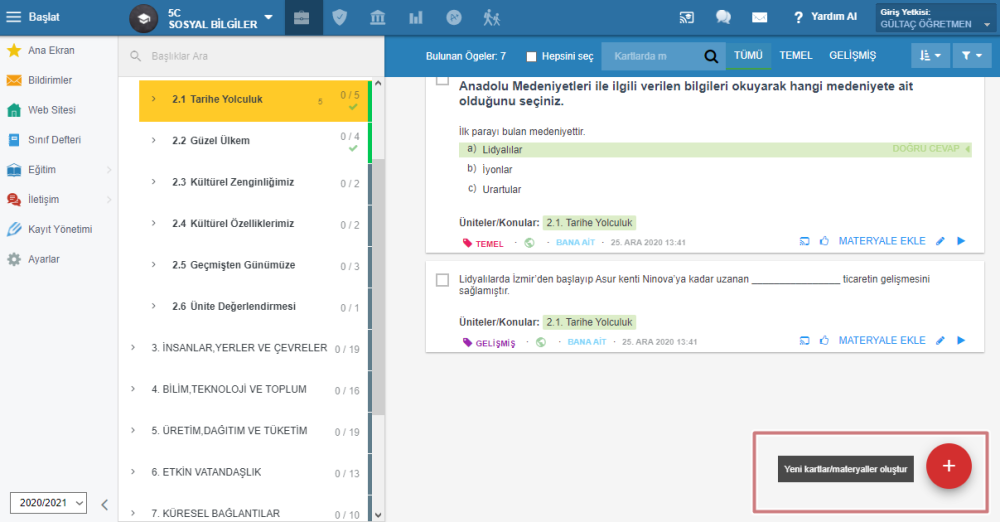Open the walking figures icon
This screenshot has height=522, width=1000.
tap(491, 17)
